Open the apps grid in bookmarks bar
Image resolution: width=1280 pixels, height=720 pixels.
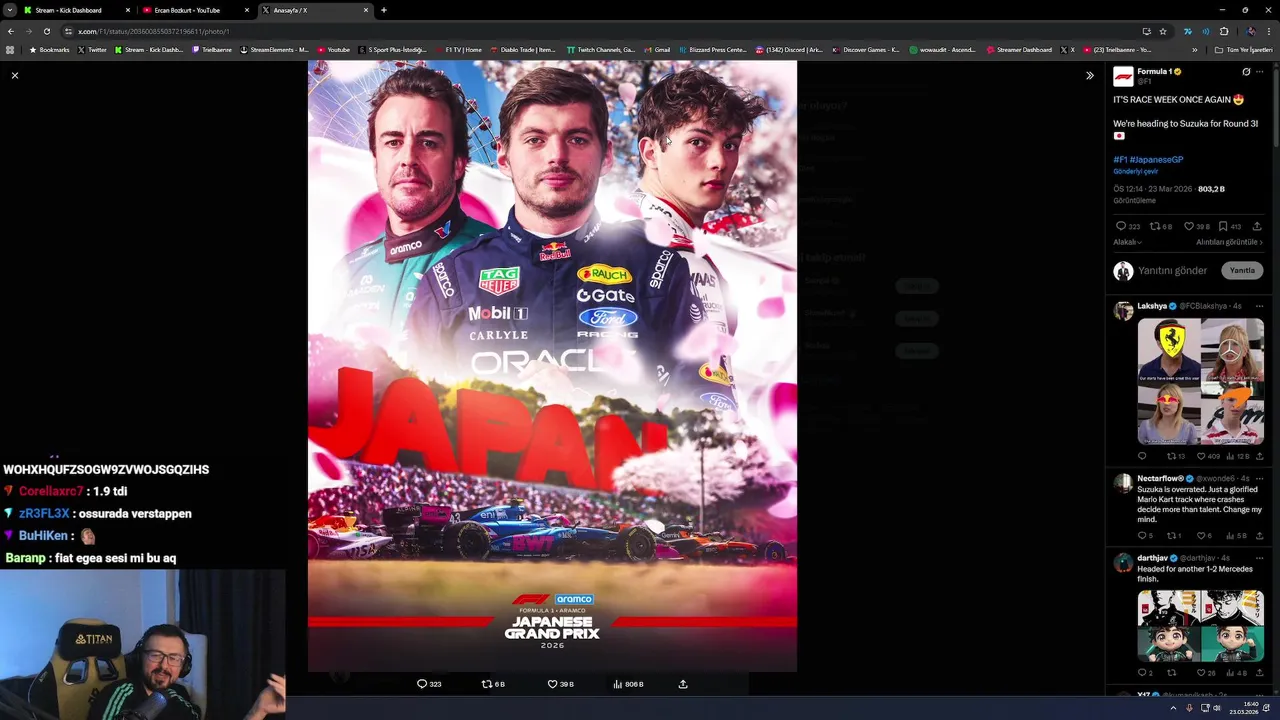pyautogui.click(x=10, y=50)
